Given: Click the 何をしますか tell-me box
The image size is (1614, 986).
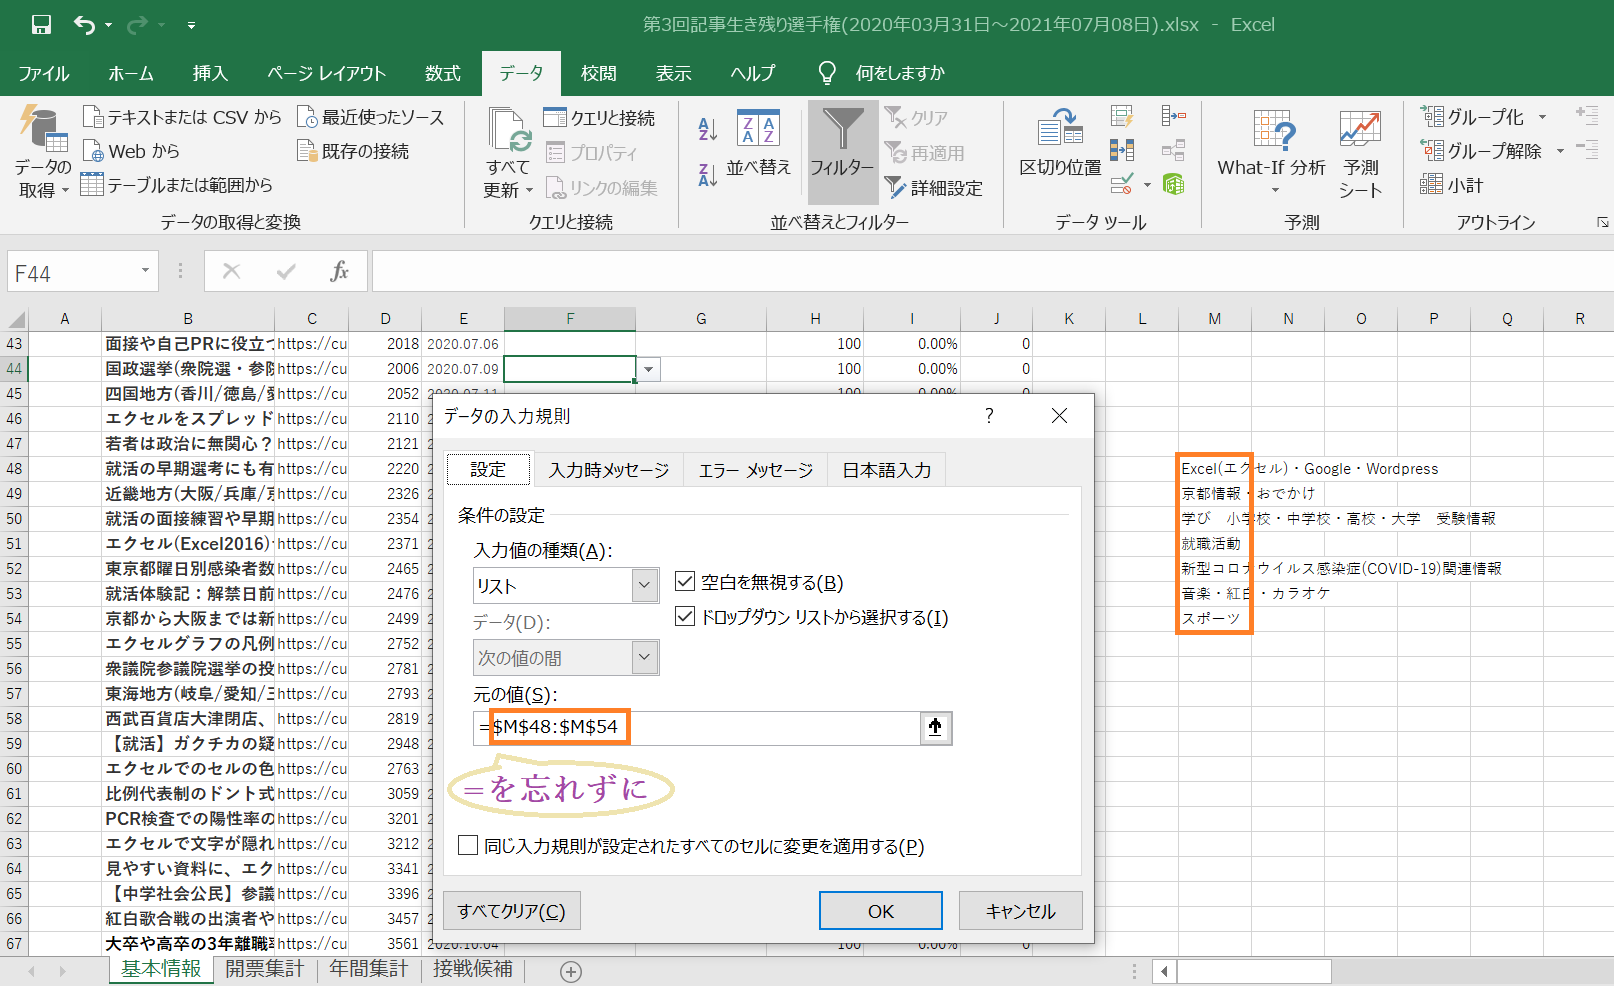Looking at the screenshot, I should [x=900, y=73].
